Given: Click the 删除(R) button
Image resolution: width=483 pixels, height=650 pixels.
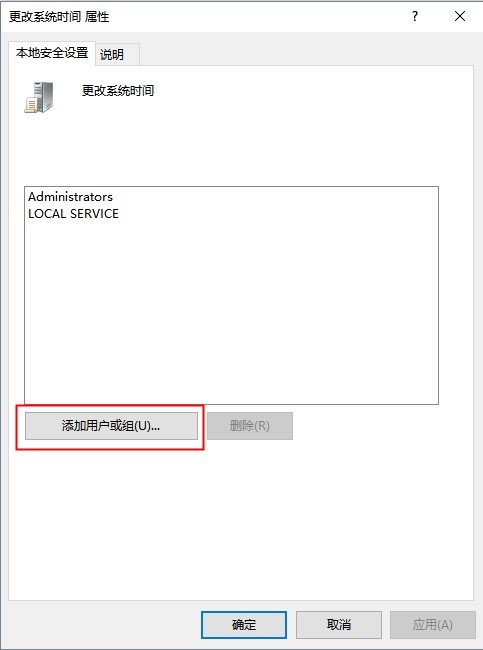Looking at the screenshot, I should pyautogui.click(x=250, y=426).
